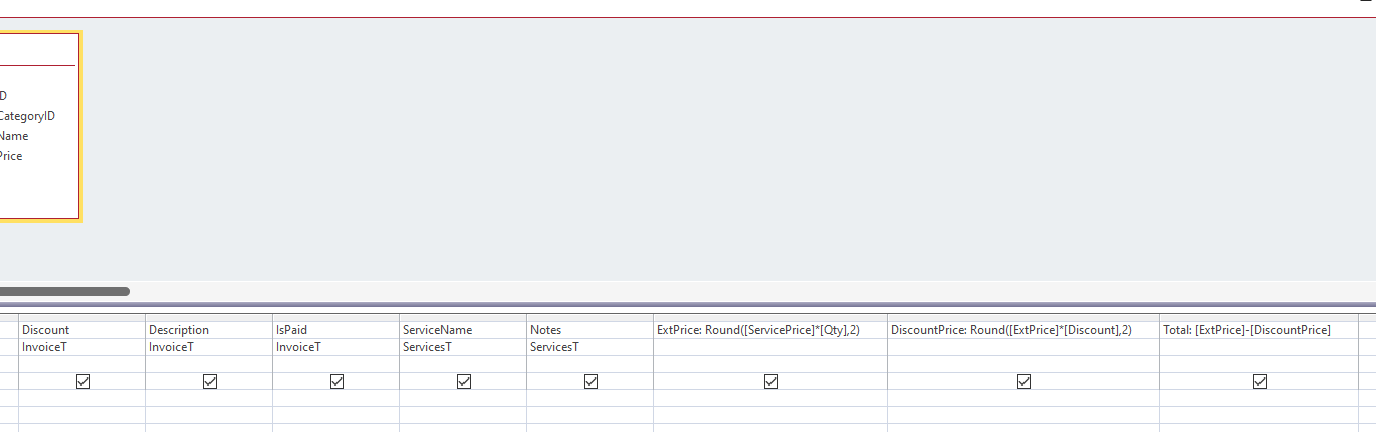Toggle the IsPaid column Show checkbox
Viewport: 1376px width, 432px height.
coord(337,381)
